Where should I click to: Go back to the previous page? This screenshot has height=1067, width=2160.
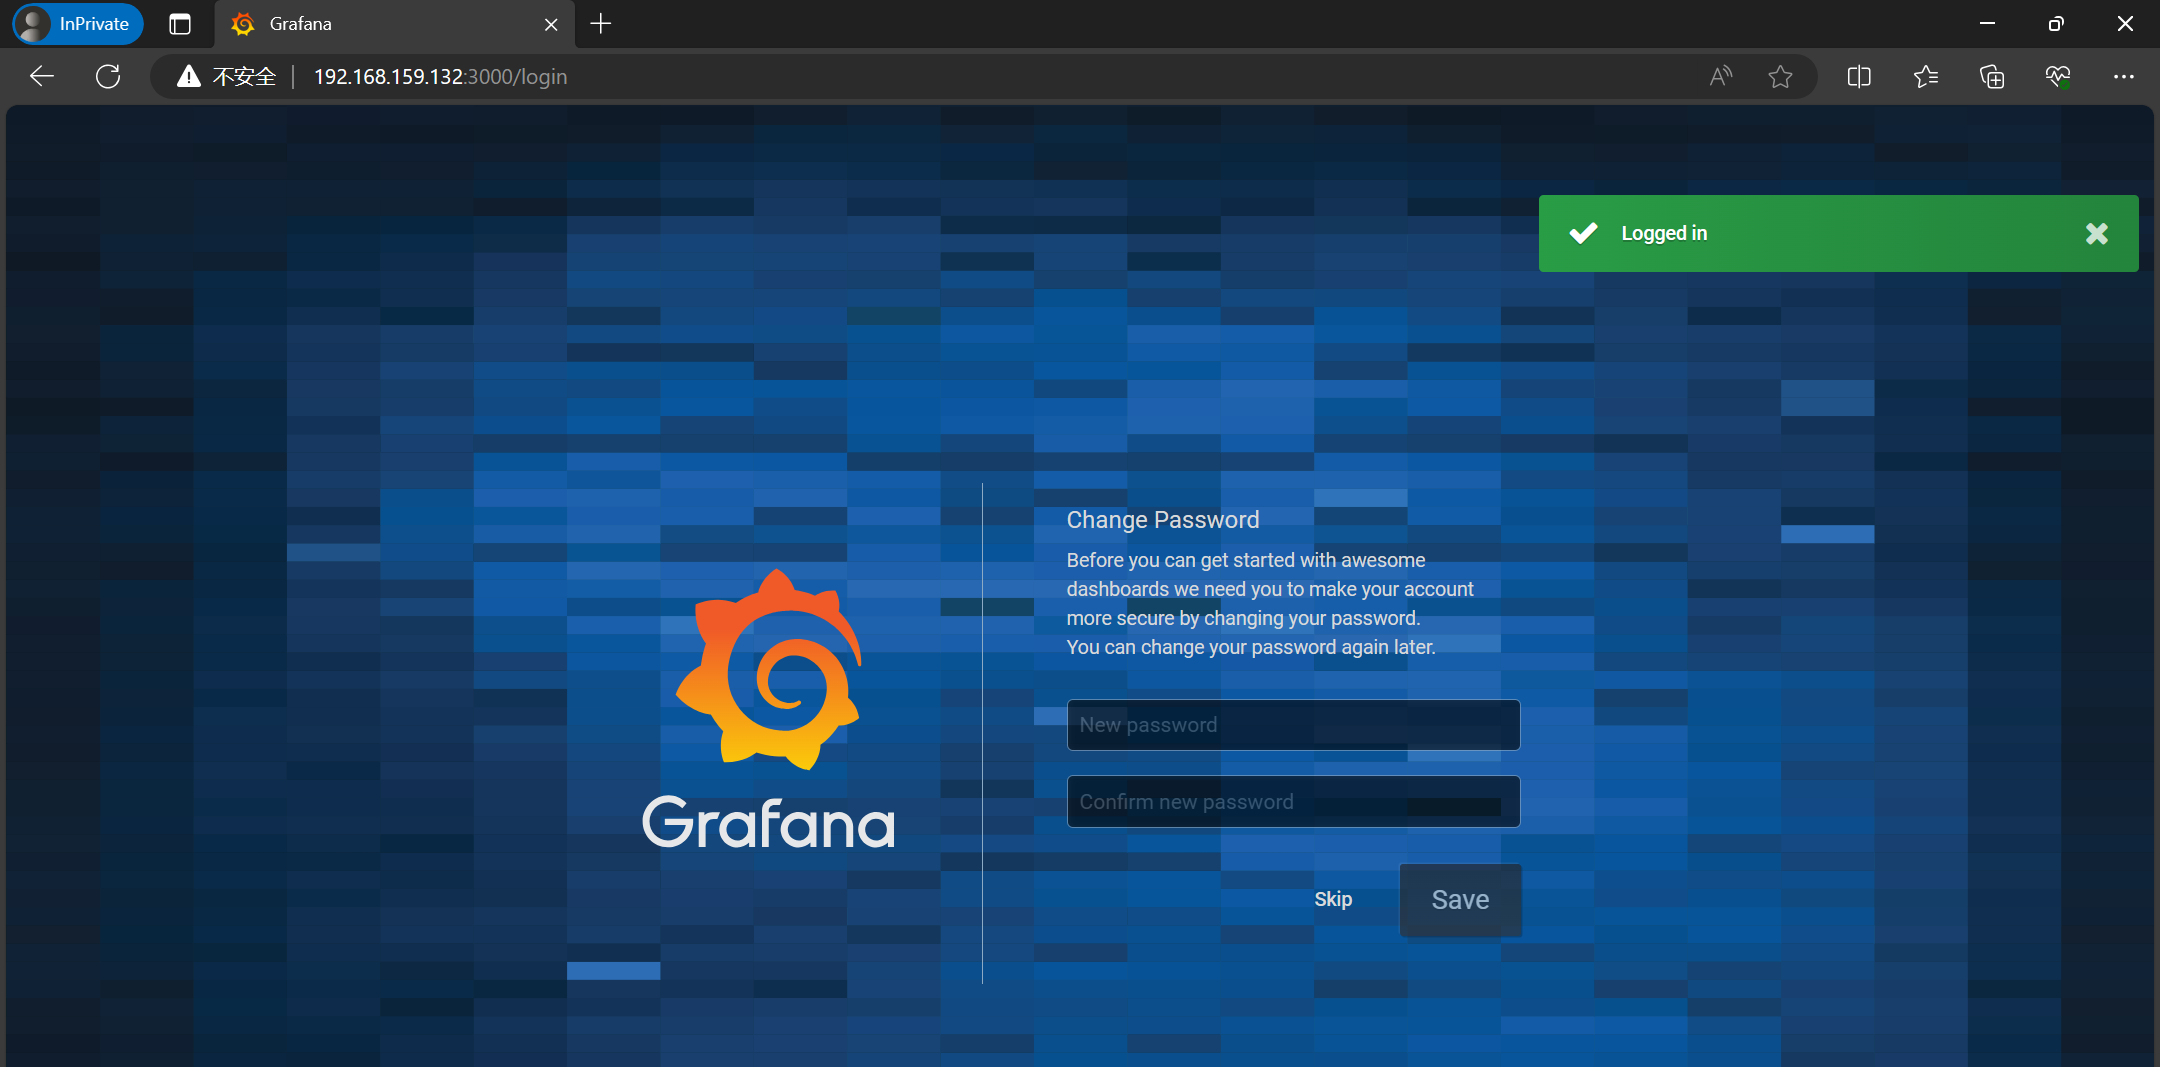[42, 76]
